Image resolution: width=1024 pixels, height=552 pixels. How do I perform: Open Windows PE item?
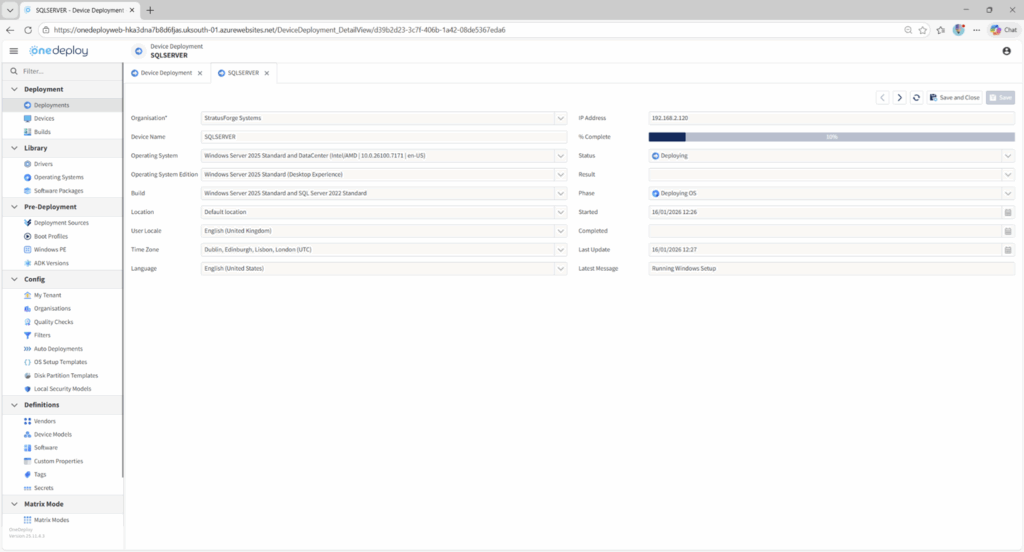pos(50,250)
